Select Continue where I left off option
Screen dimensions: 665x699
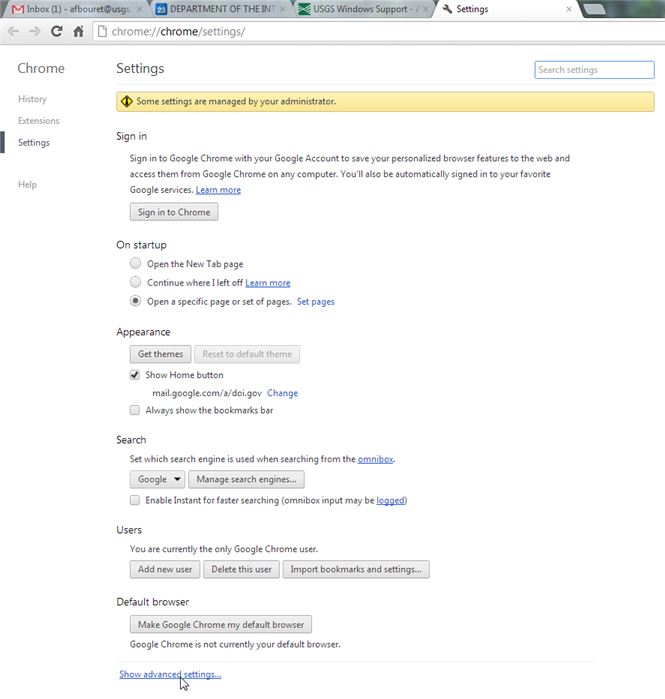tap(135, 282)
